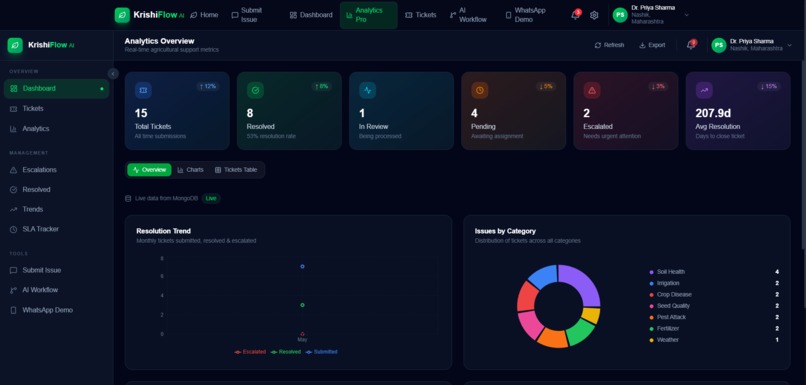Viewport: 806px width, 385px height.
Task: Switch to the Charts tab
Action: pos(190,170)
